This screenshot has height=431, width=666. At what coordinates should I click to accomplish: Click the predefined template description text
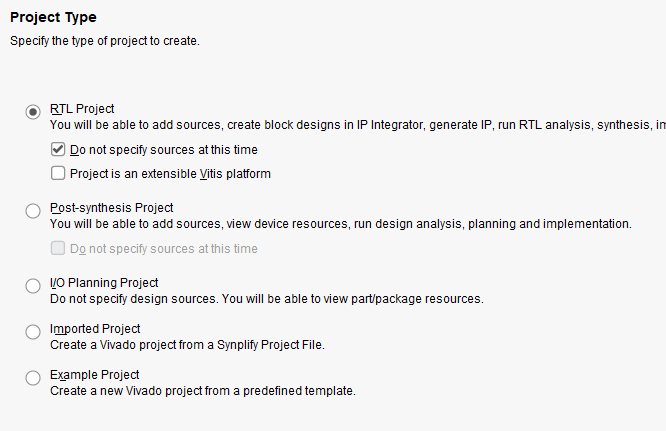point(202,391)
